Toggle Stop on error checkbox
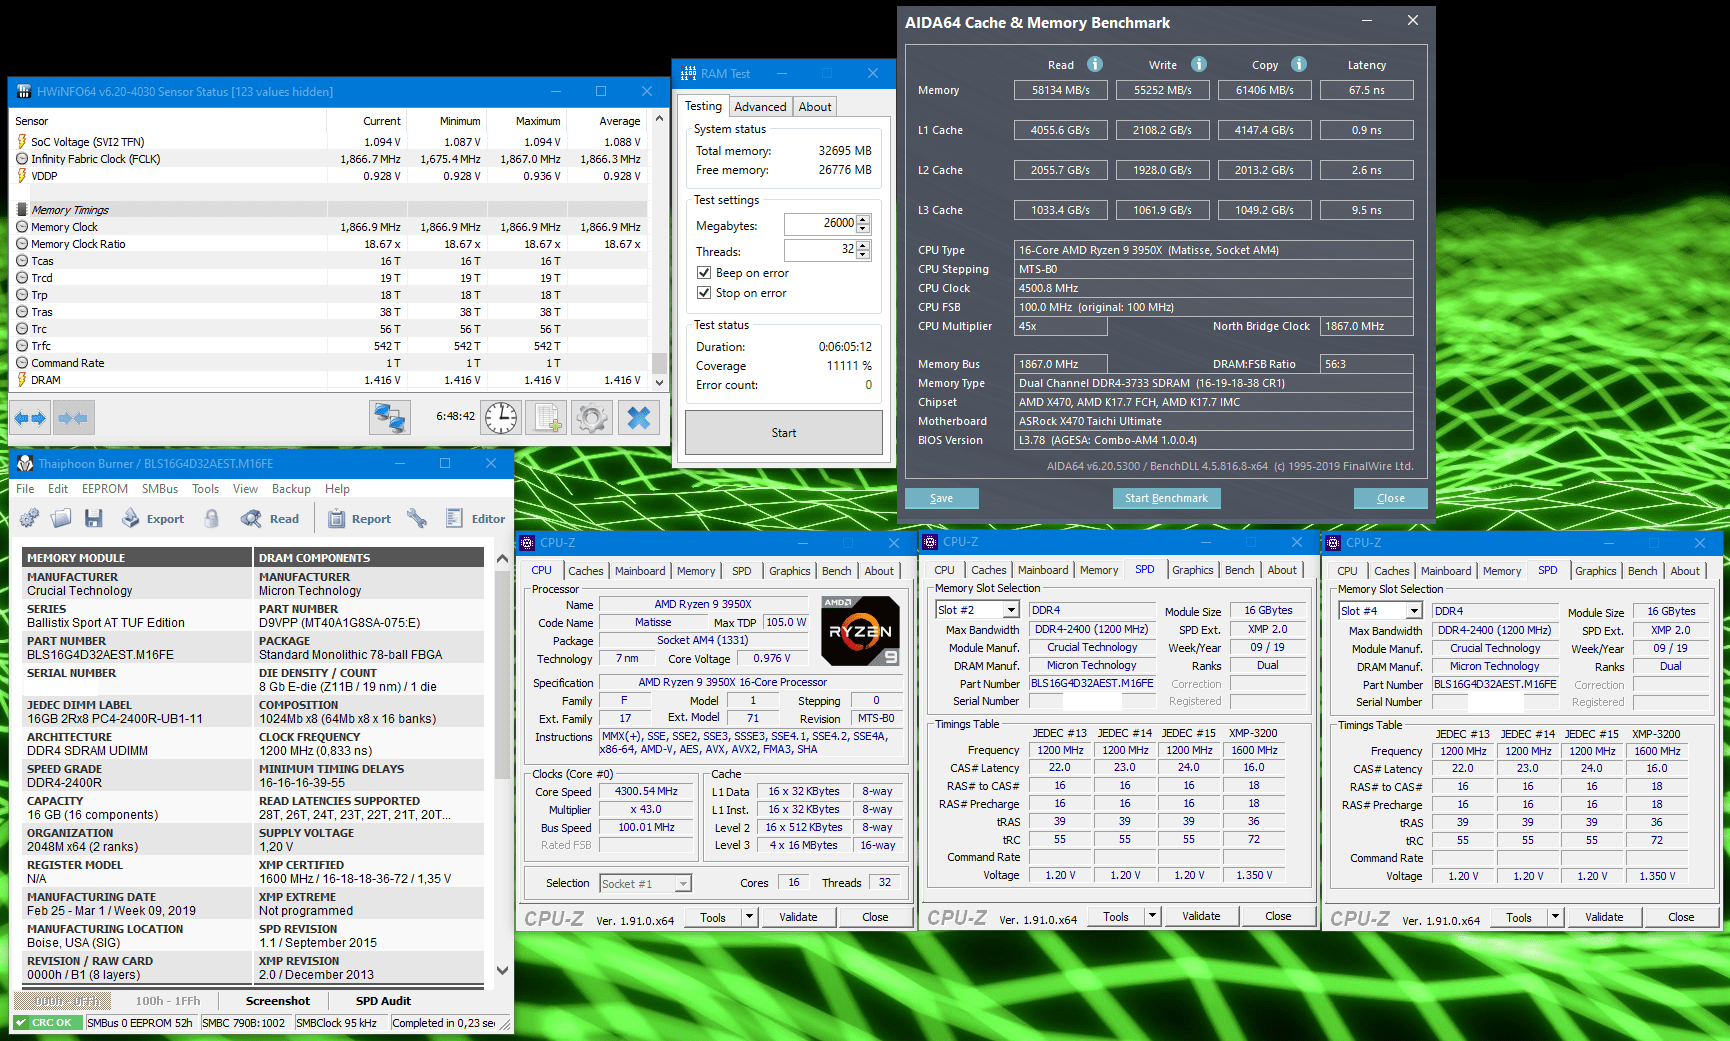 pos(704,293)
